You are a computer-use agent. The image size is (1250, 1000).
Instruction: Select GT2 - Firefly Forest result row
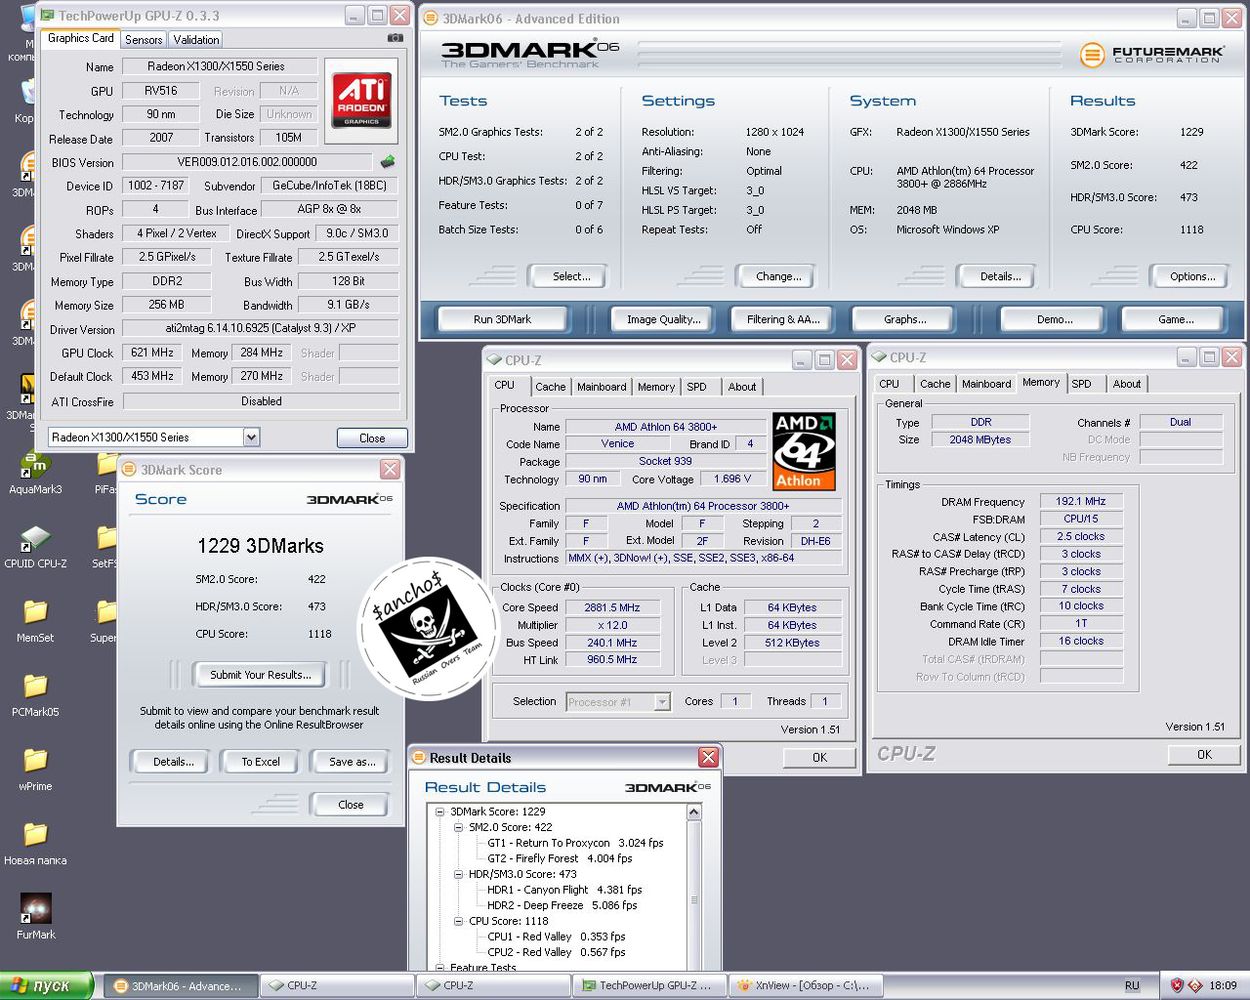coord(560,858)
